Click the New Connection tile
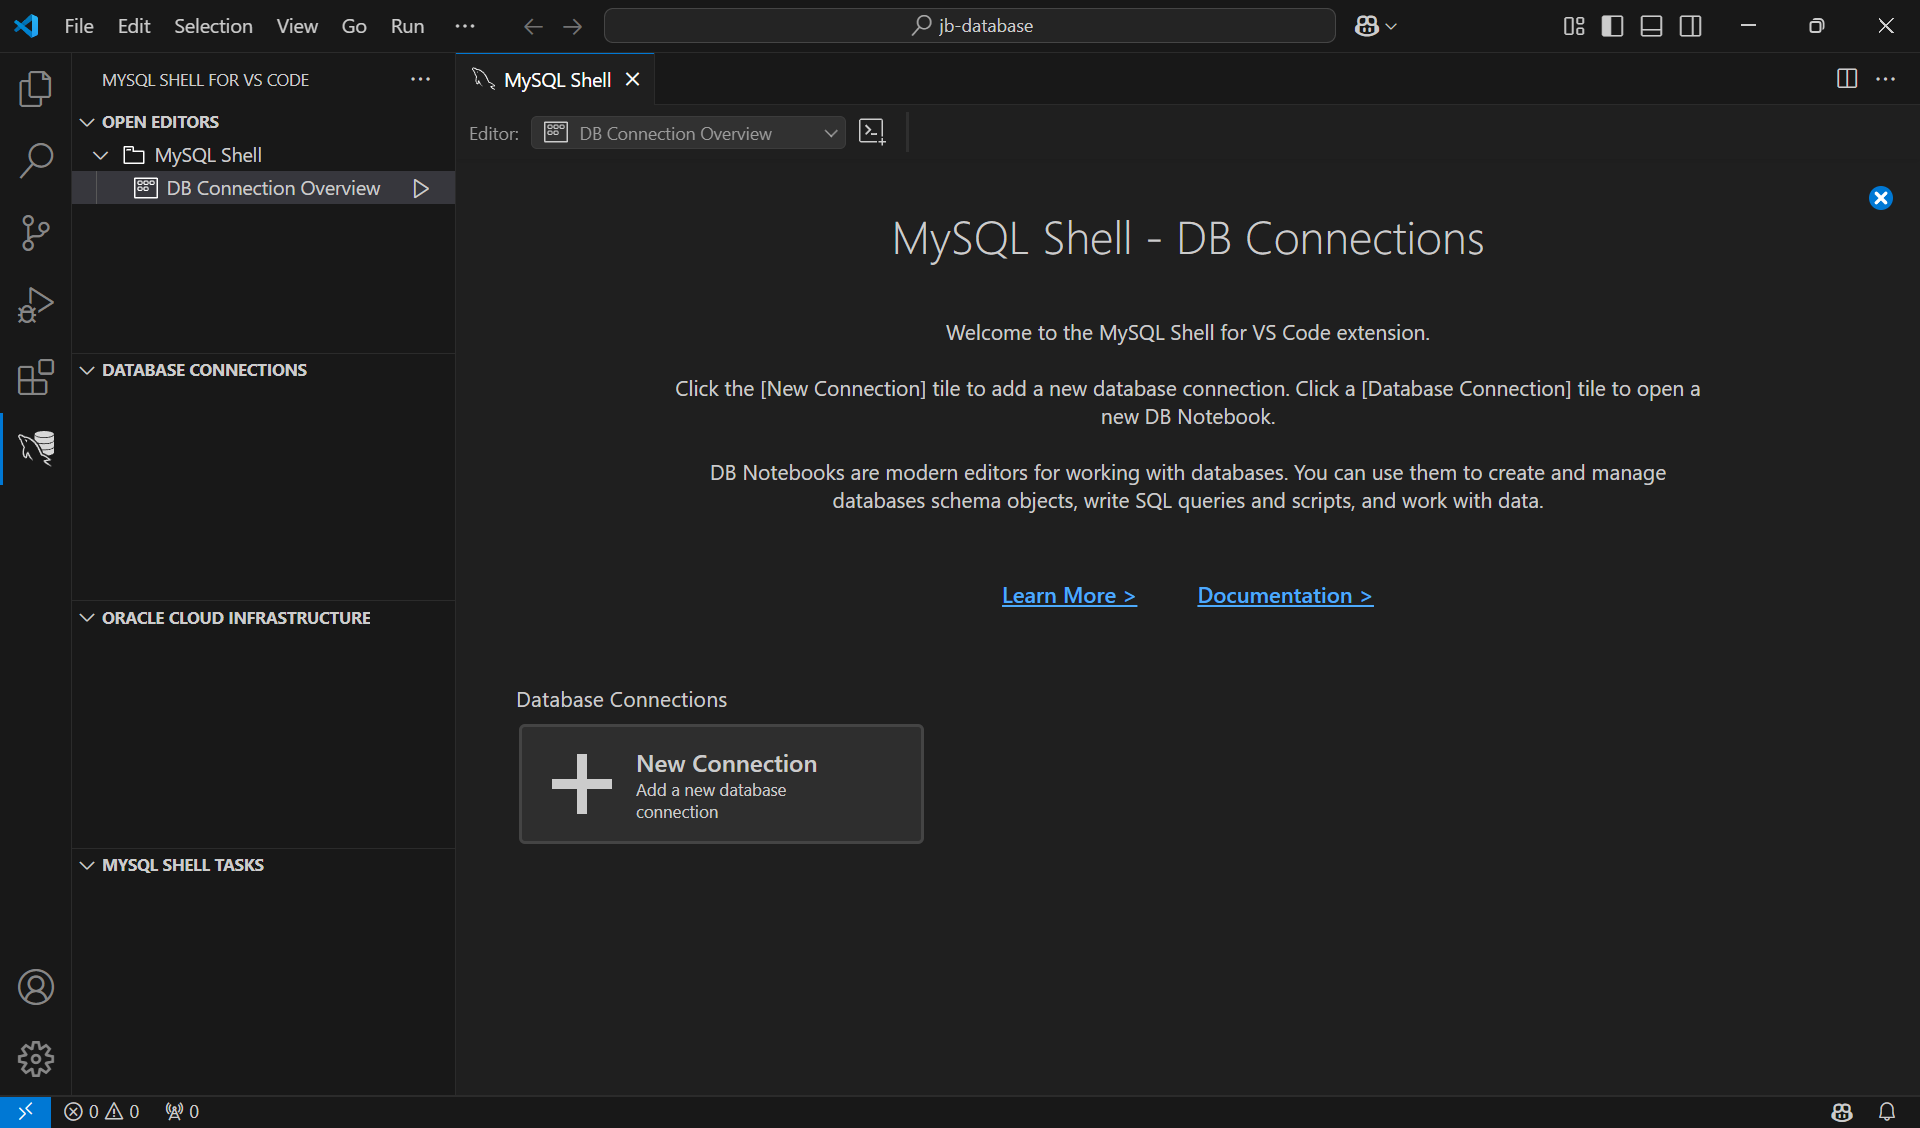This screenshot has width=1920, height=1128. click(x=721, y=784)
